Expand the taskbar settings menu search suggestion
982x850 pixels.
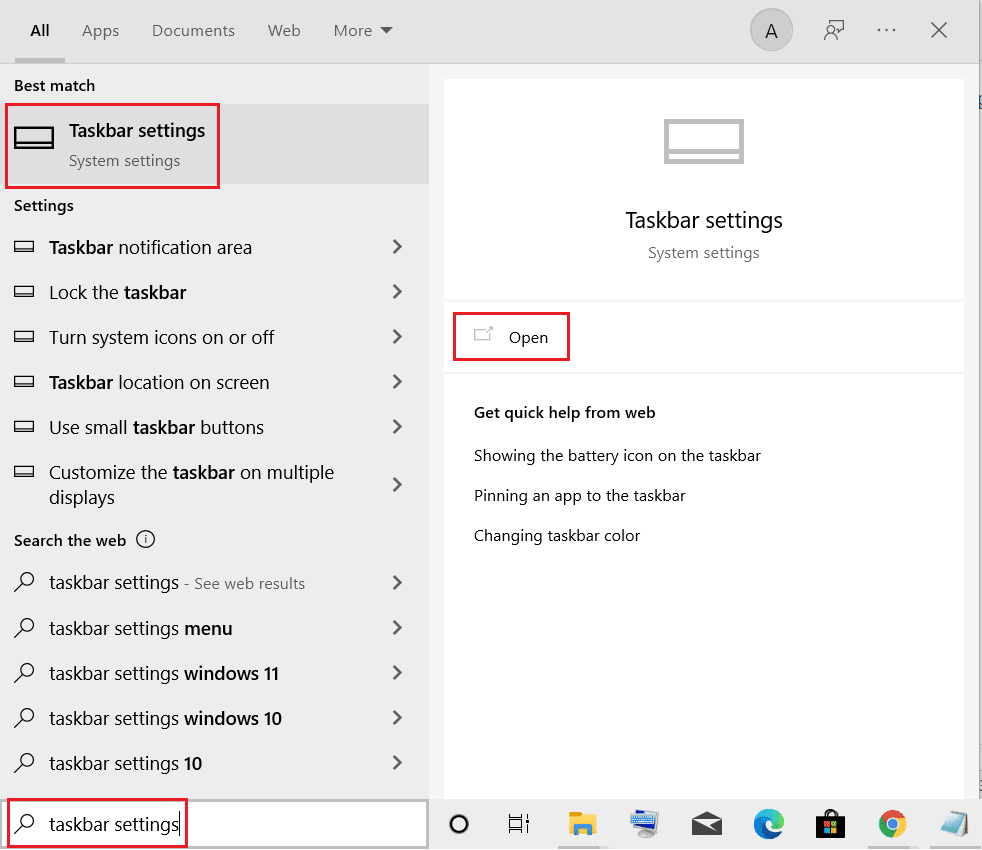coord(141,628)
